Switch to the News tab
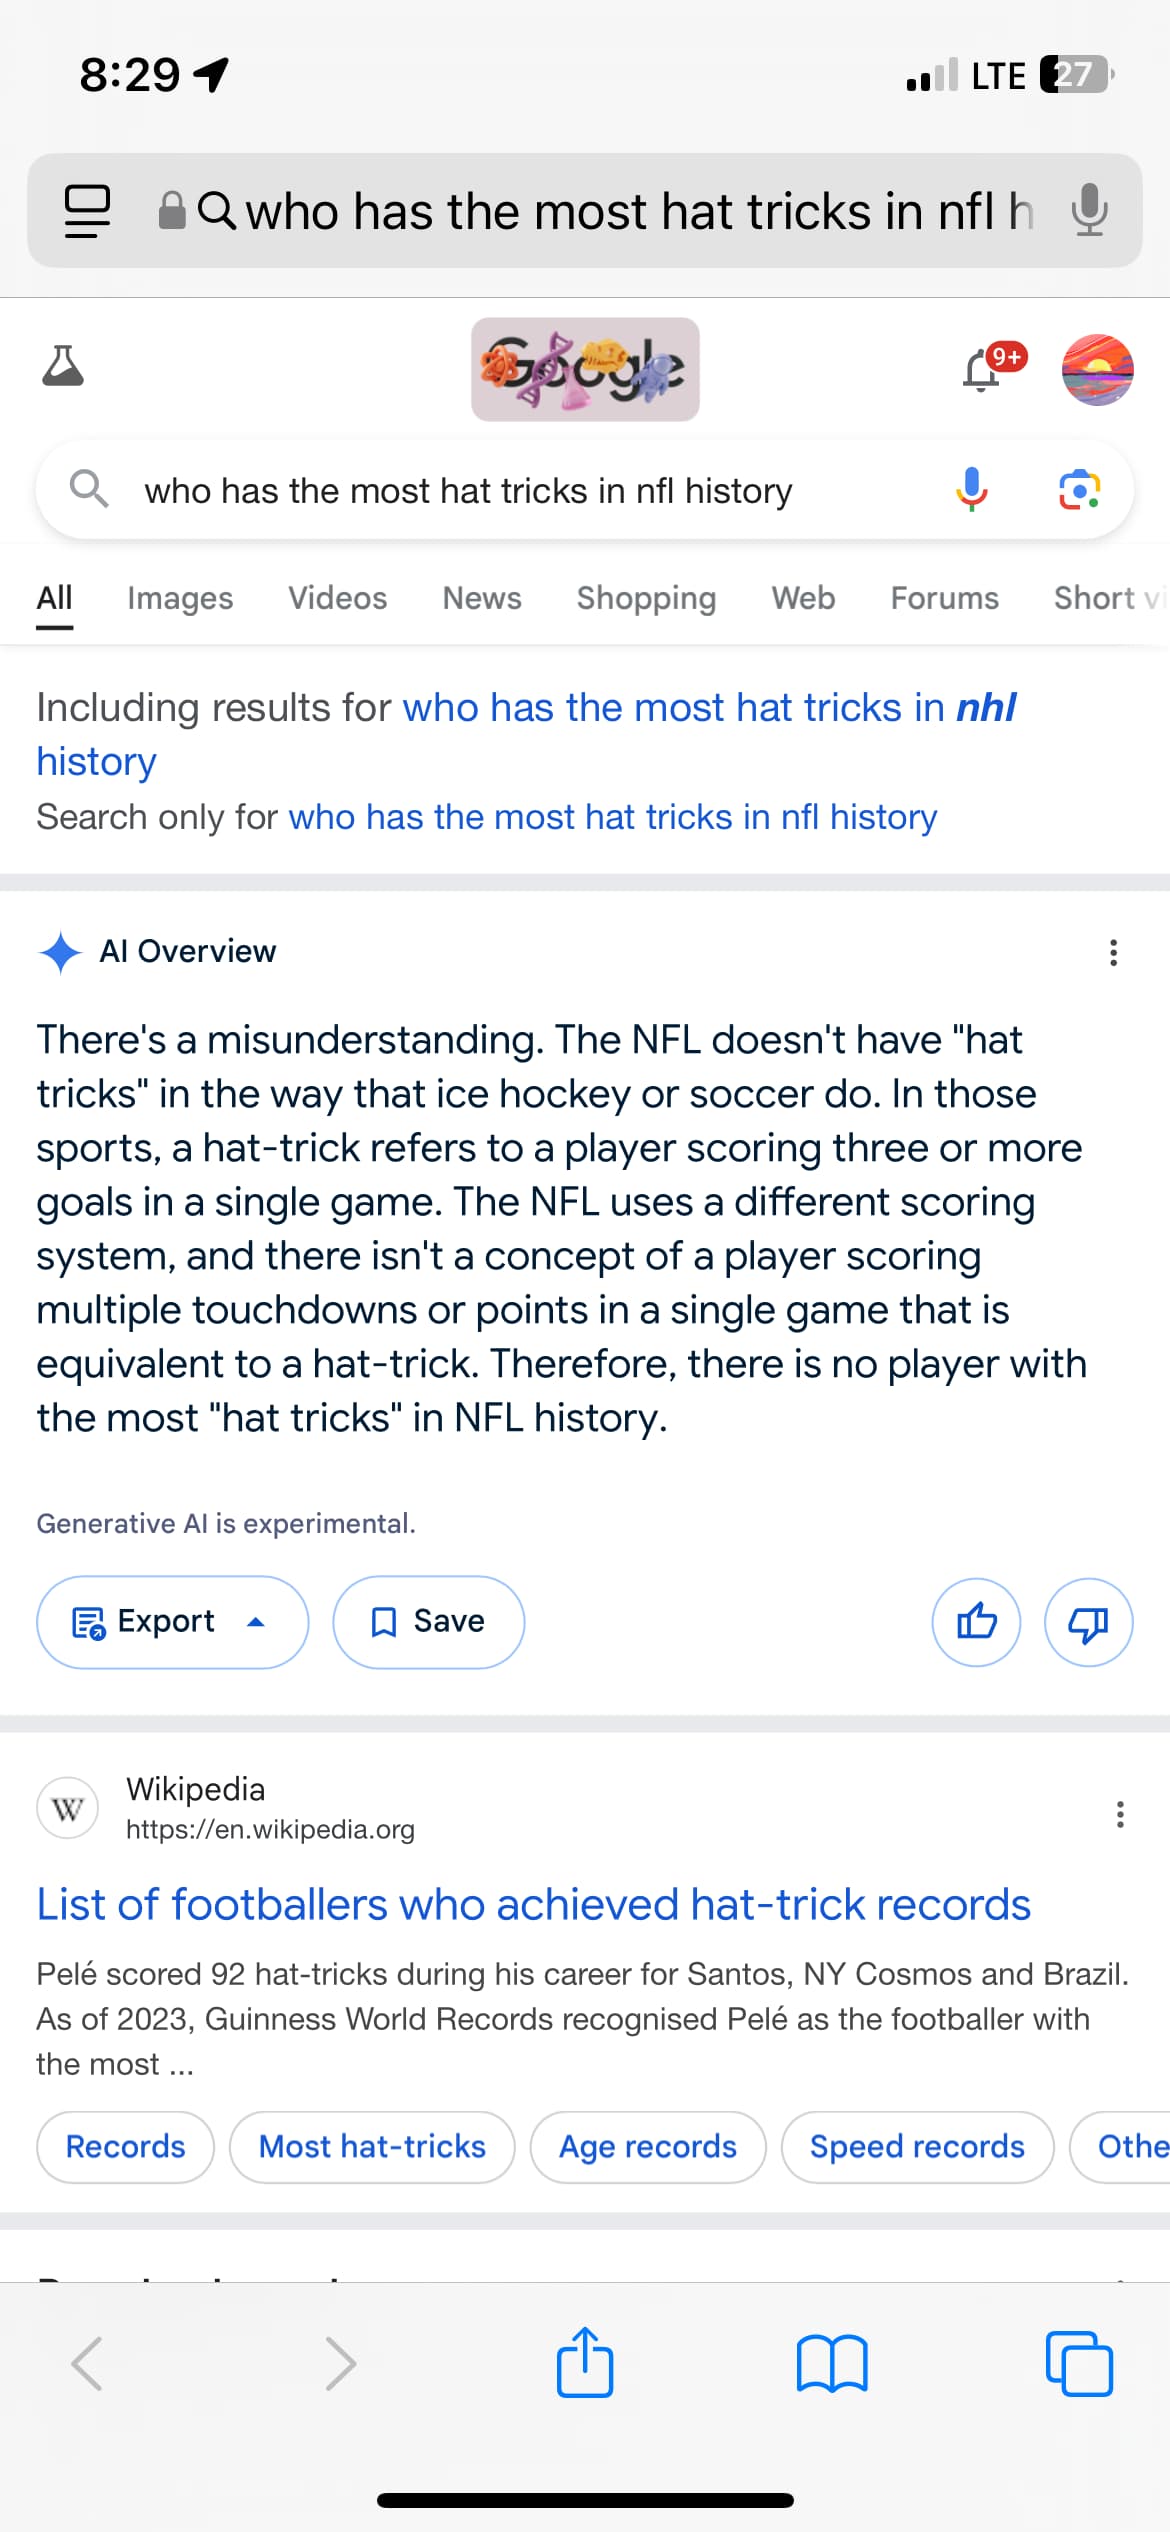This screenshot has width=1170, height=2532. (x=482, y=598)
